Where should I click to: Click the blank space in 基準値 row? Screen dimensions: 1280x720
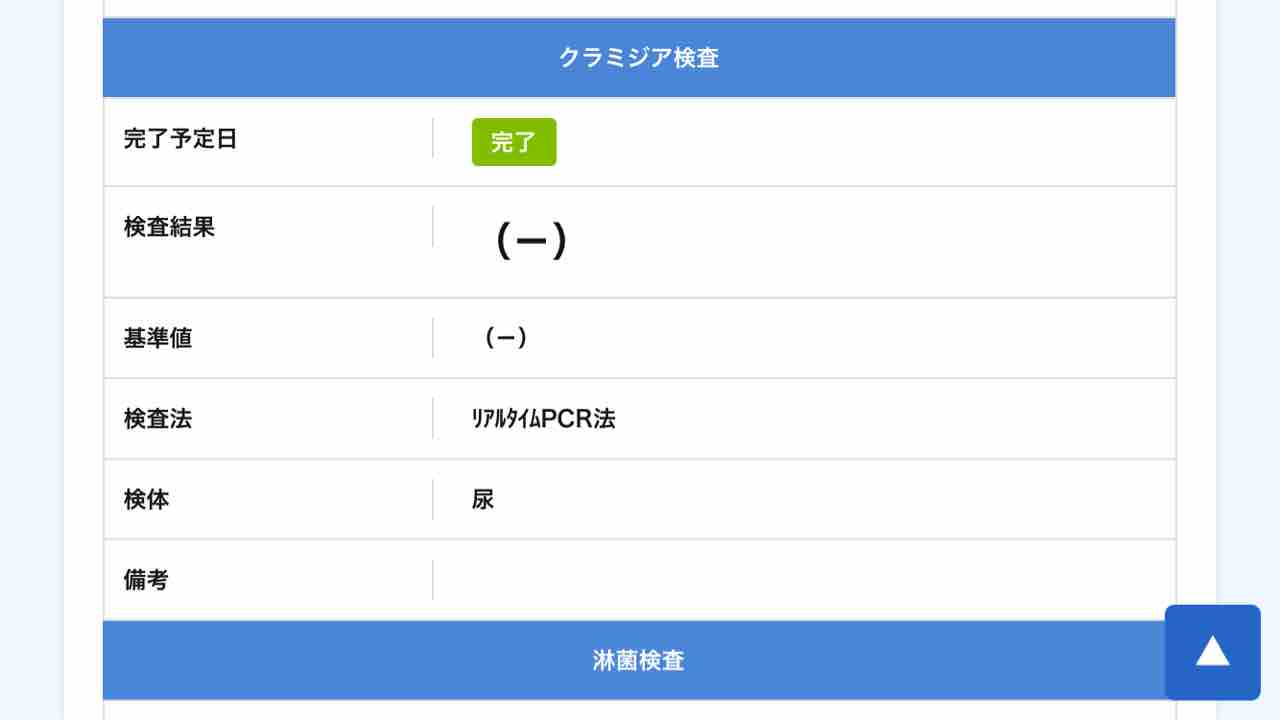pyautogui.click(x=852, y=338)
